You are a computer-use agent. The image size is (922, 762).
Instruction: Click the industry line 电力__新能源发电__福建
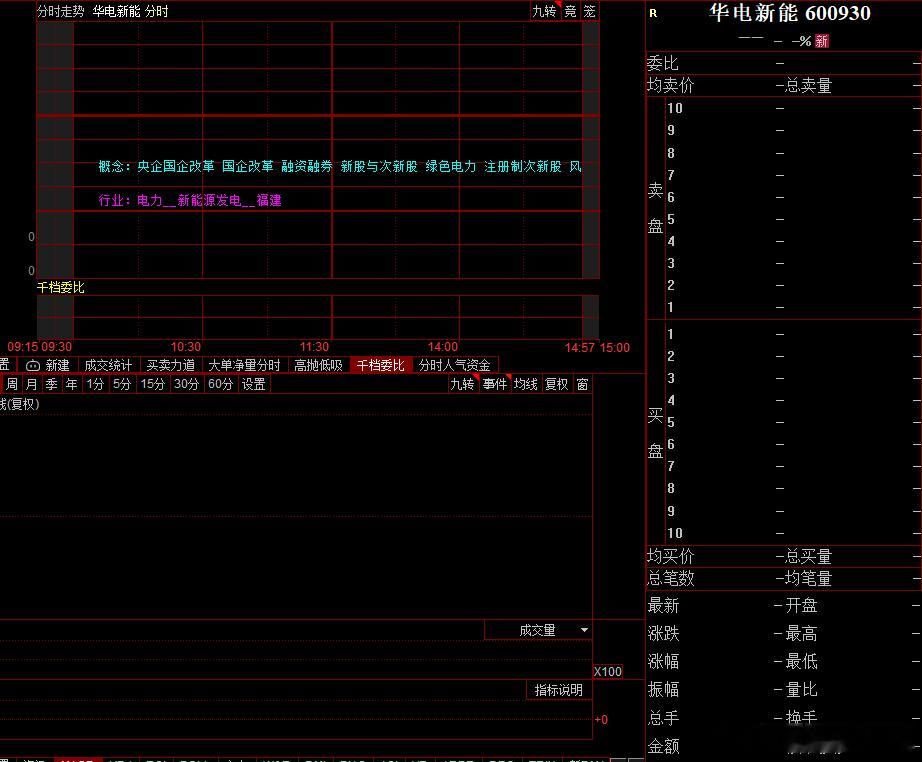pyautogui.click(x=209, y=200)
